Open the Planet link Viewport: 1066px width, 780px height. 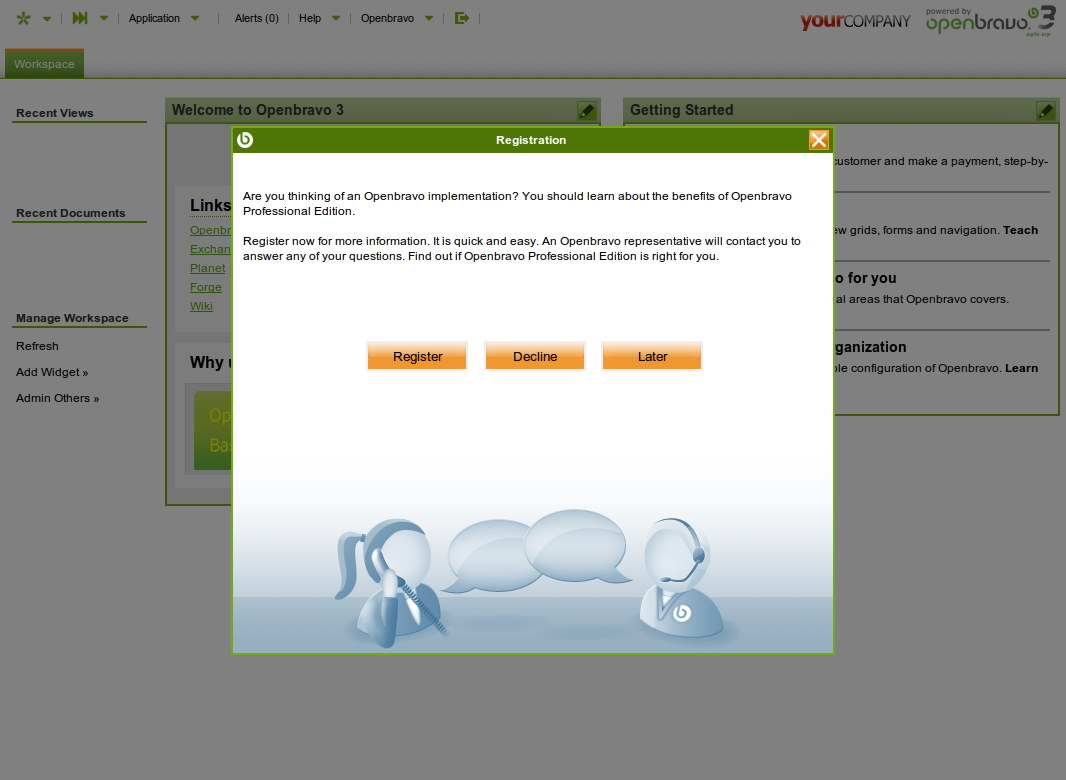[x=207, y=268]
